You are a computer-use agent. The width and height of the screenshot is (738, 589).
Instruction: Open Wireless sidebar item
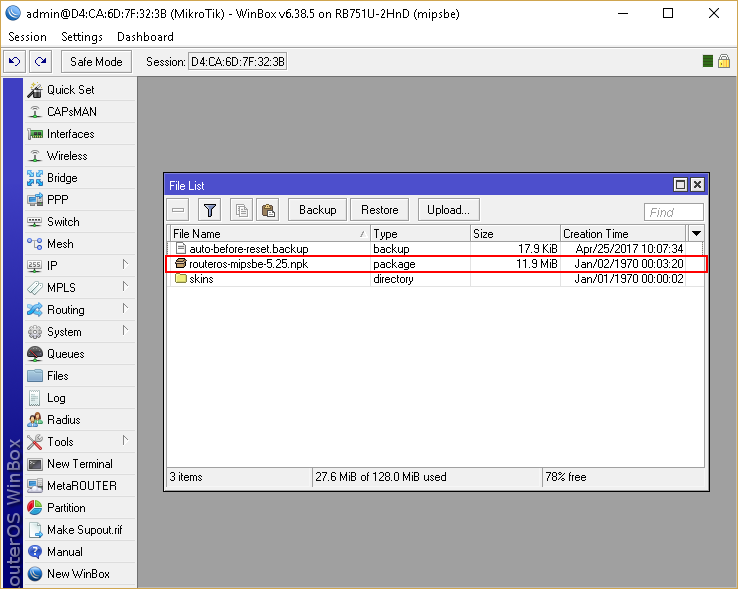[80, 156]
